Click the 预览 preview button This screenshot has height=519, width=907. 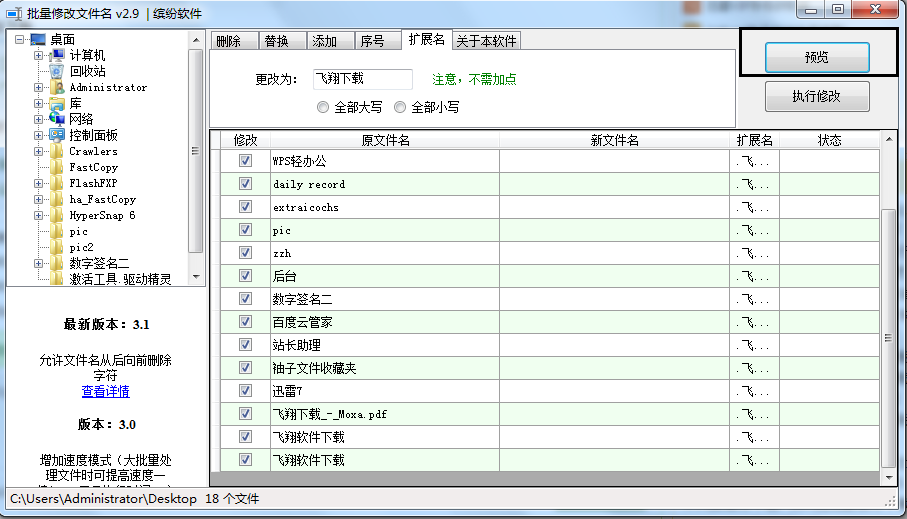tap(817, 57)
